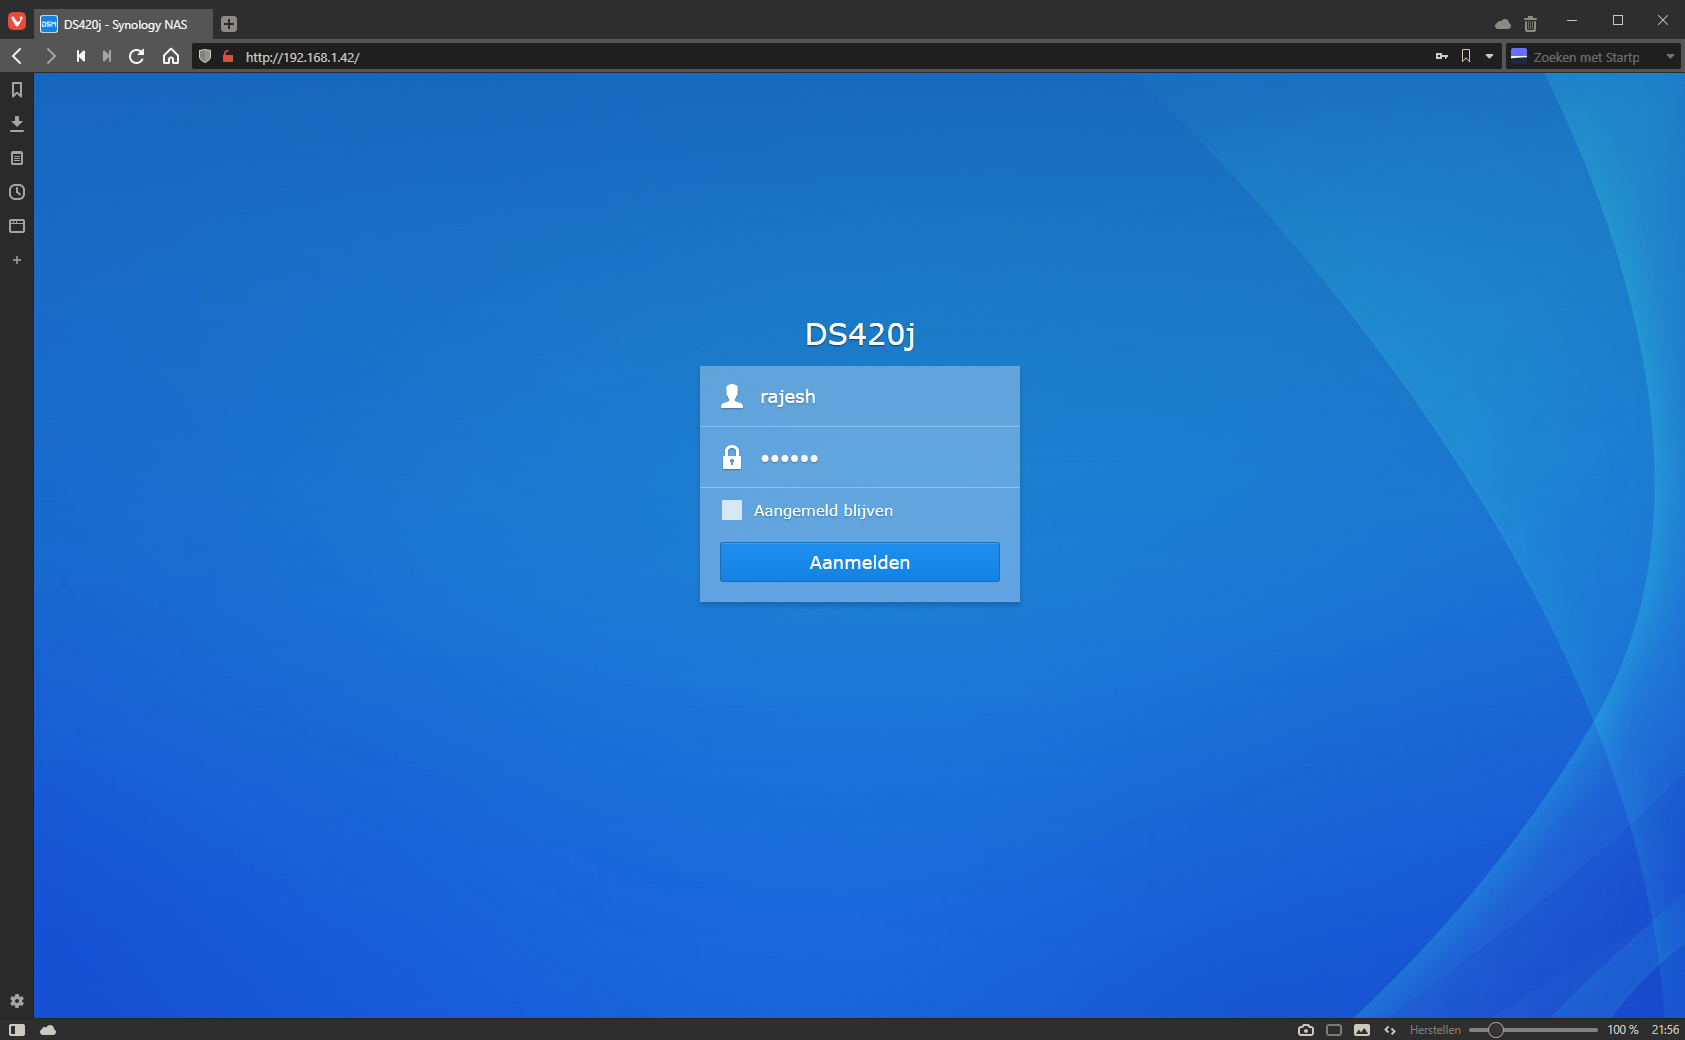Open the Notes side panel
1685x1040 pixels.
17,158
